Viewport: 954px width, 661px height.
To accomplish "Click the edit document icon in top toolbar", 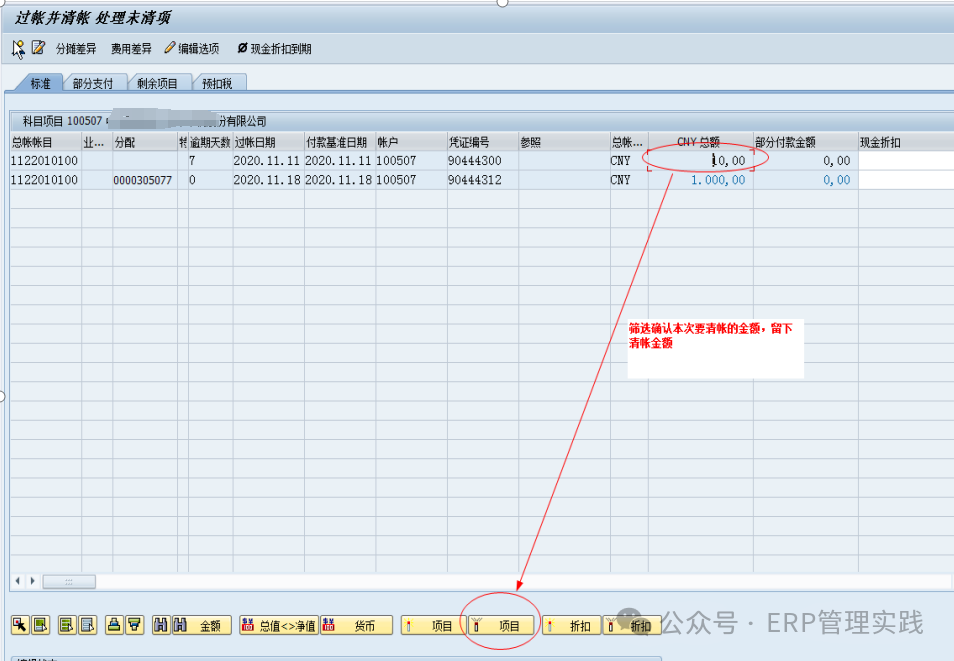I will click(39, 48).
